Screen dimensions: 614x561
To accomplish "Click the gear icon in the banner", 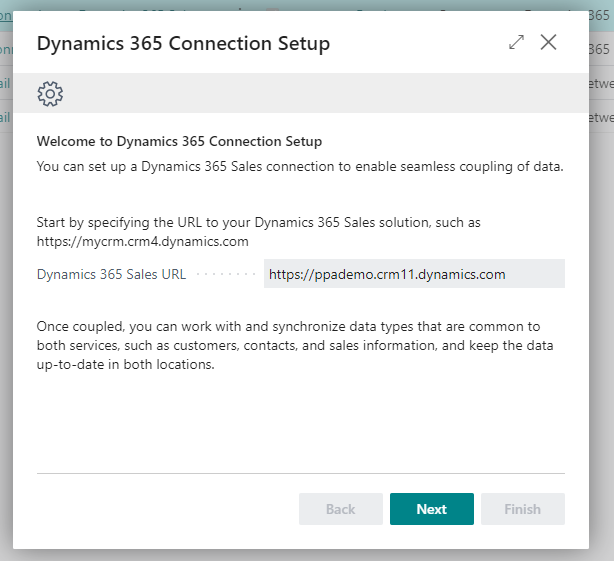I will (50, 94).
